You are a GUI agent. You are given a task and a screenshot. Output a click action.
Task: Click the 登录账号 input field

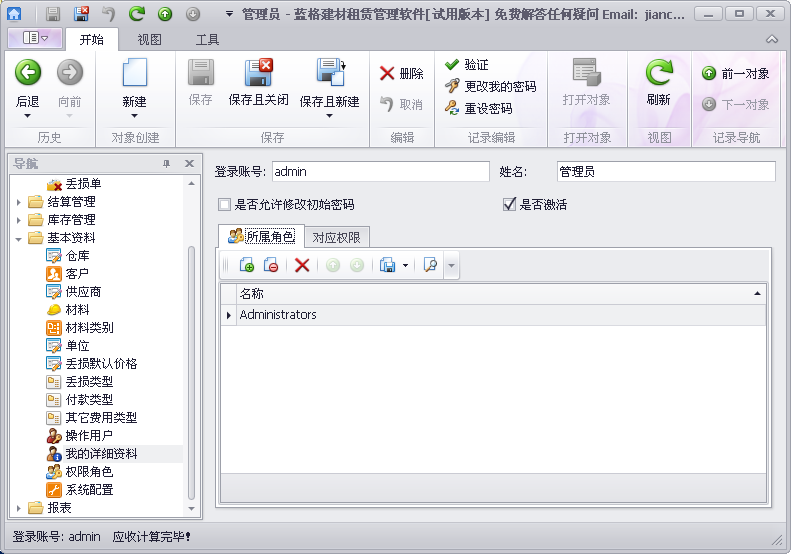coord(380,172)
